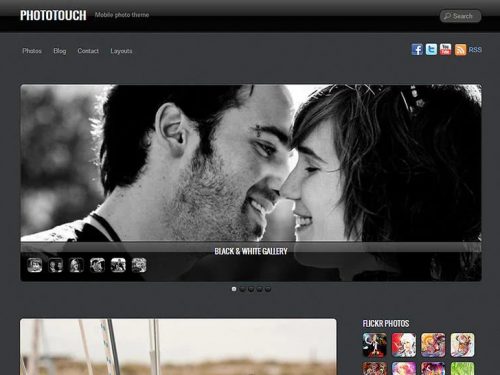This screenshot has height=375, width=500.
Task: Open the Twitter bird icon
Action: (x=431, y=49)
